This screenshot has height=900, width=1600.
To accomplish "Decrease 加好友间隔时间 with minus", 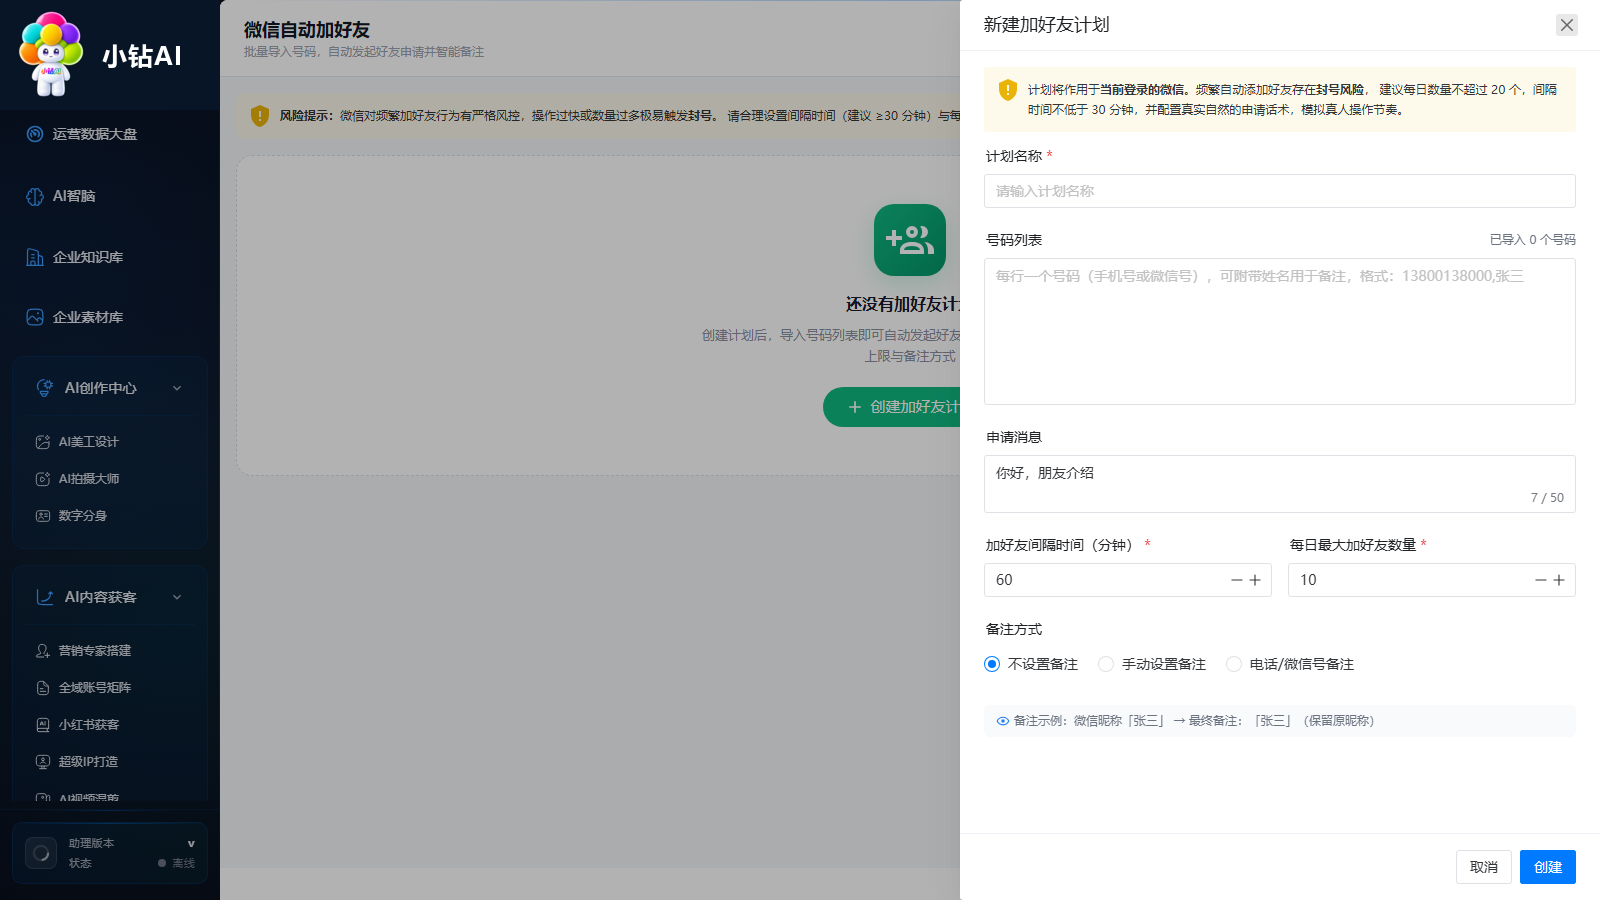I will coord(1237,580).
